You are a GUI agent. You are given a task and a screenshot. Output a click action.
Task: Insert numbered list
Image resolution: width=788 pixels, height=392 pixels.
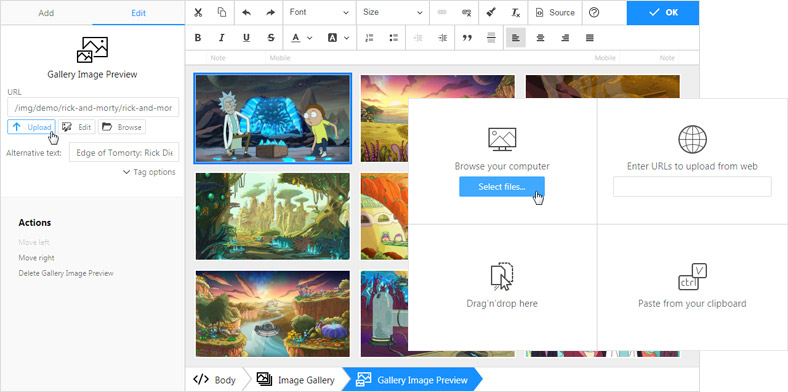coord(369,38)
